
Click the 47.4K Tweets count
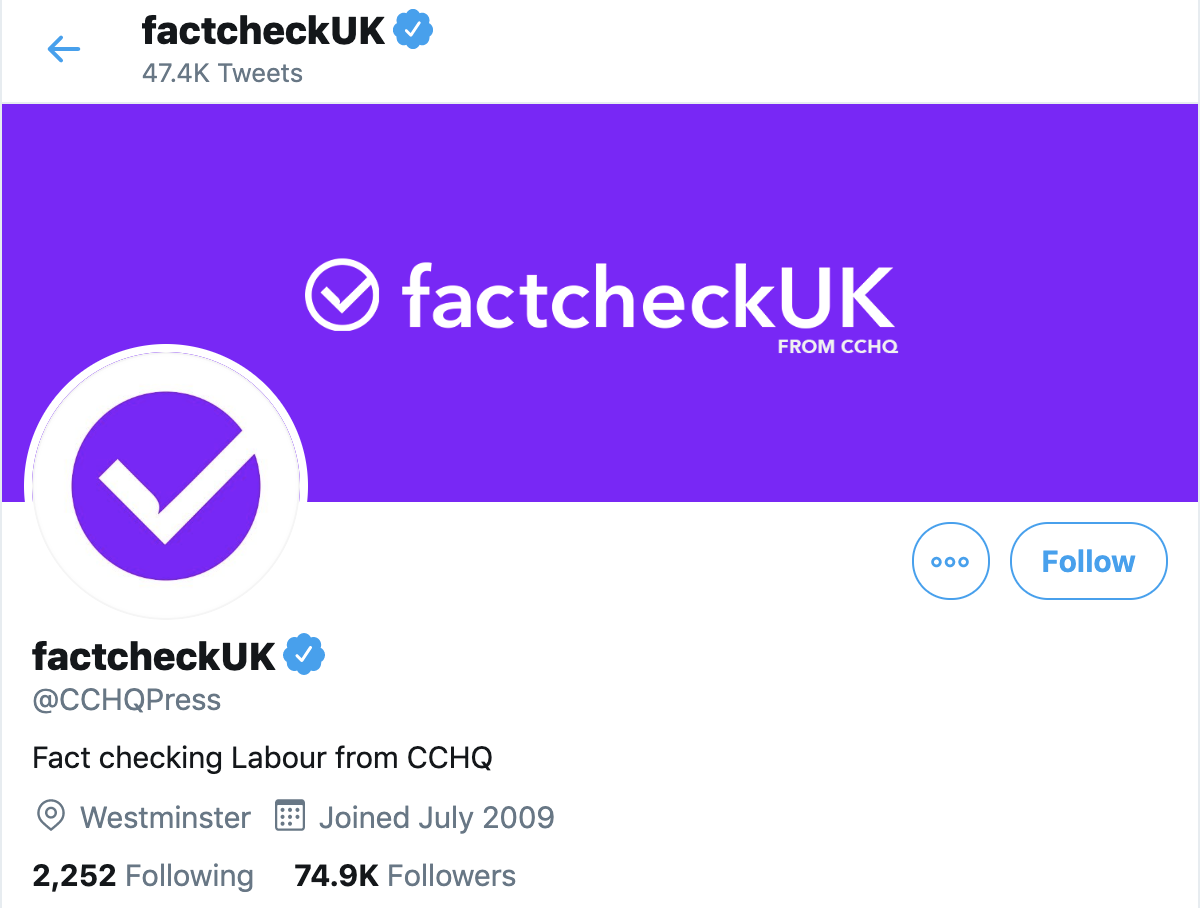222,73
